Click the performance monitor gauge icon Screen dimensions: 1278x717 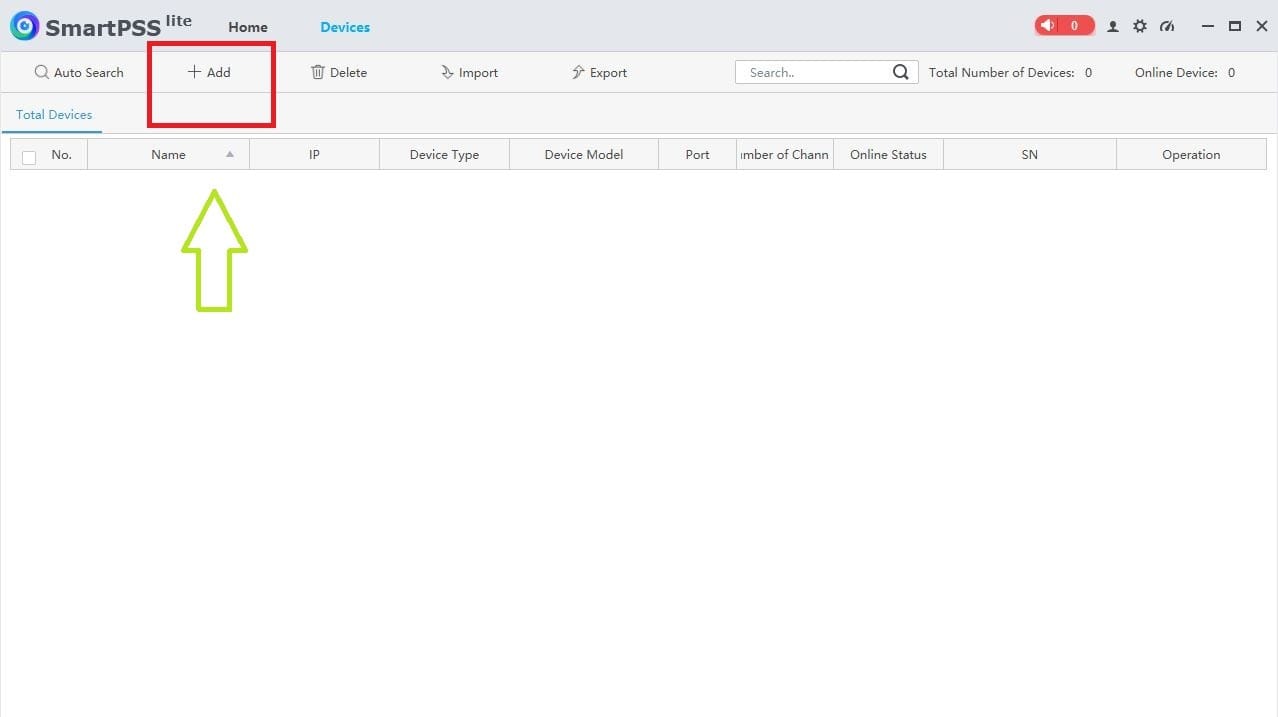click(1166, 26)
